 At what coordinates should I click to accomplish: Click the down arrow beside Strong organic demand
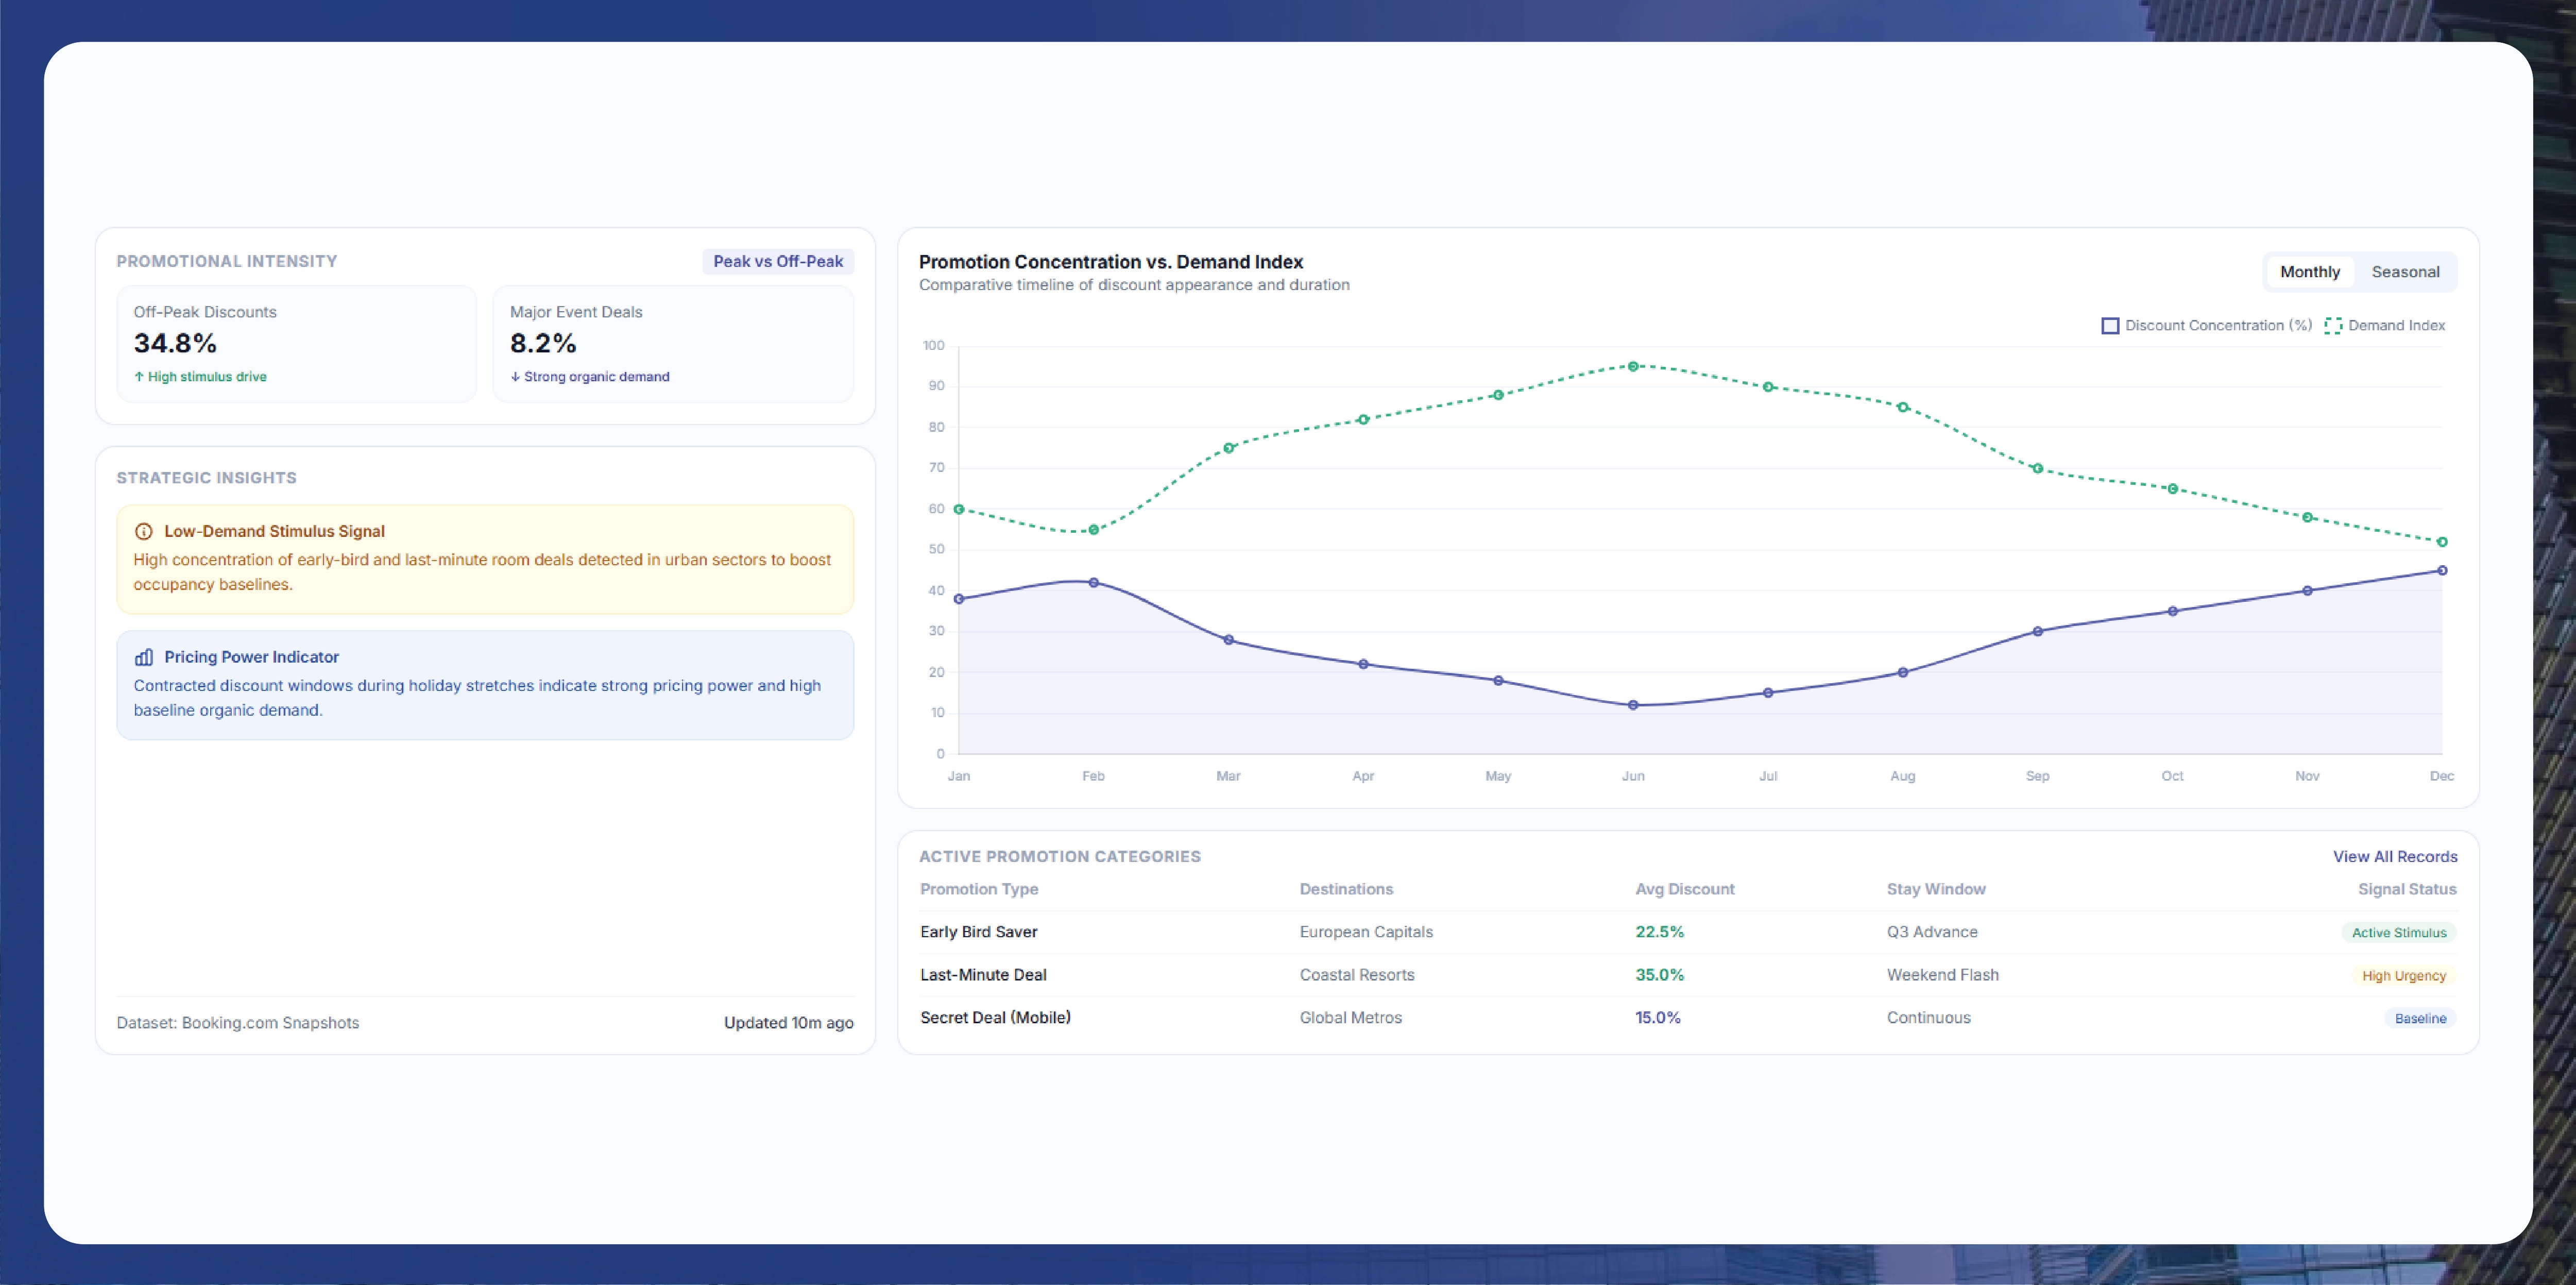515,377
